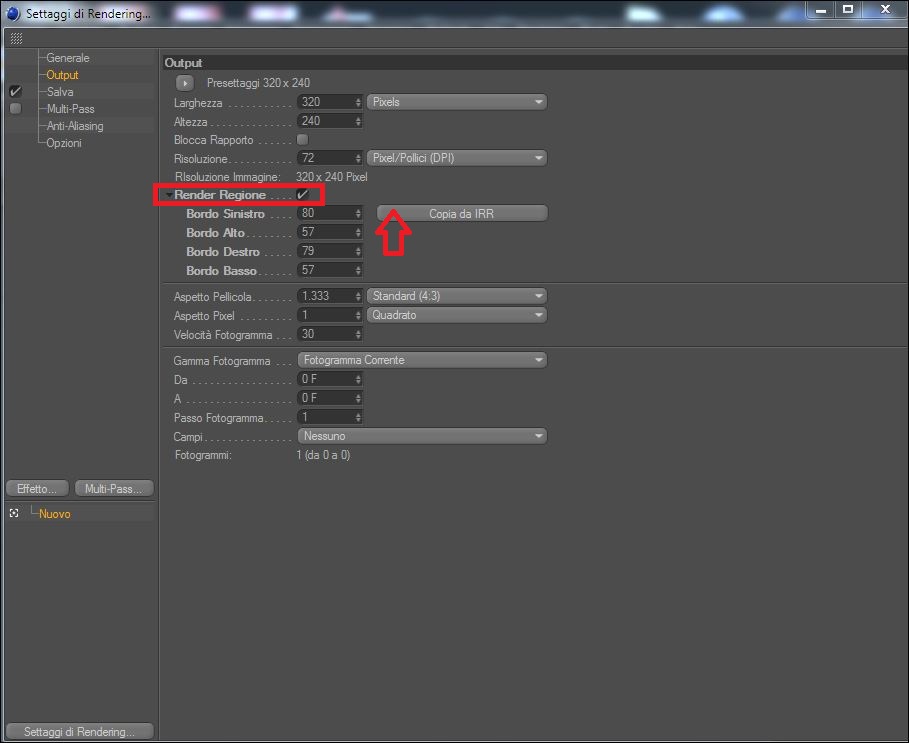Click the Effetto... button

[37, 489]
